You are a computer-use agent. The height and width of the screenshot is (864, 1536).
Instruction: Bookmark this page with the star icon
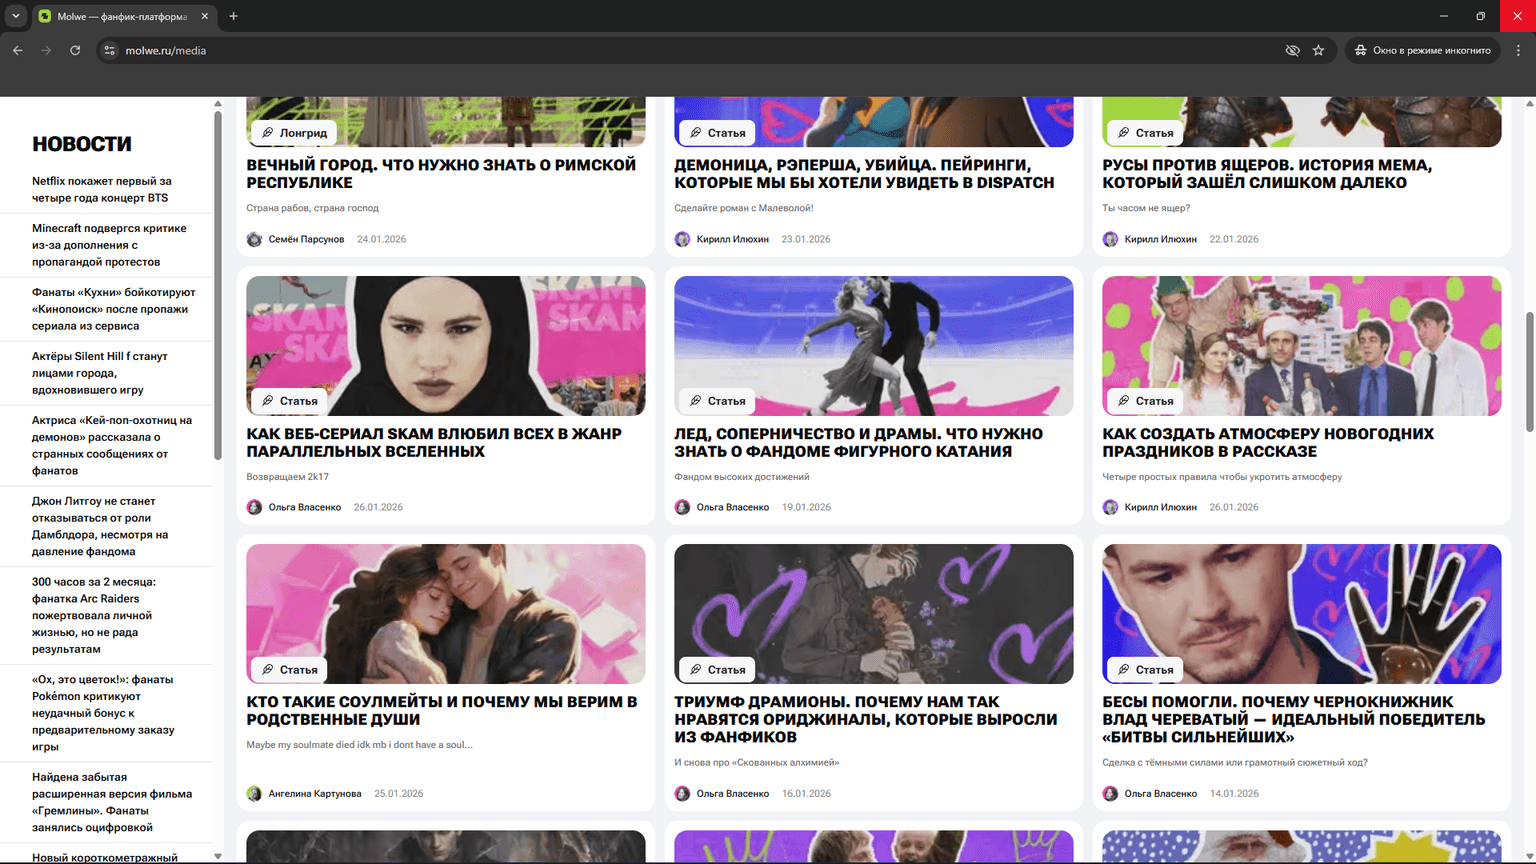1318,50
